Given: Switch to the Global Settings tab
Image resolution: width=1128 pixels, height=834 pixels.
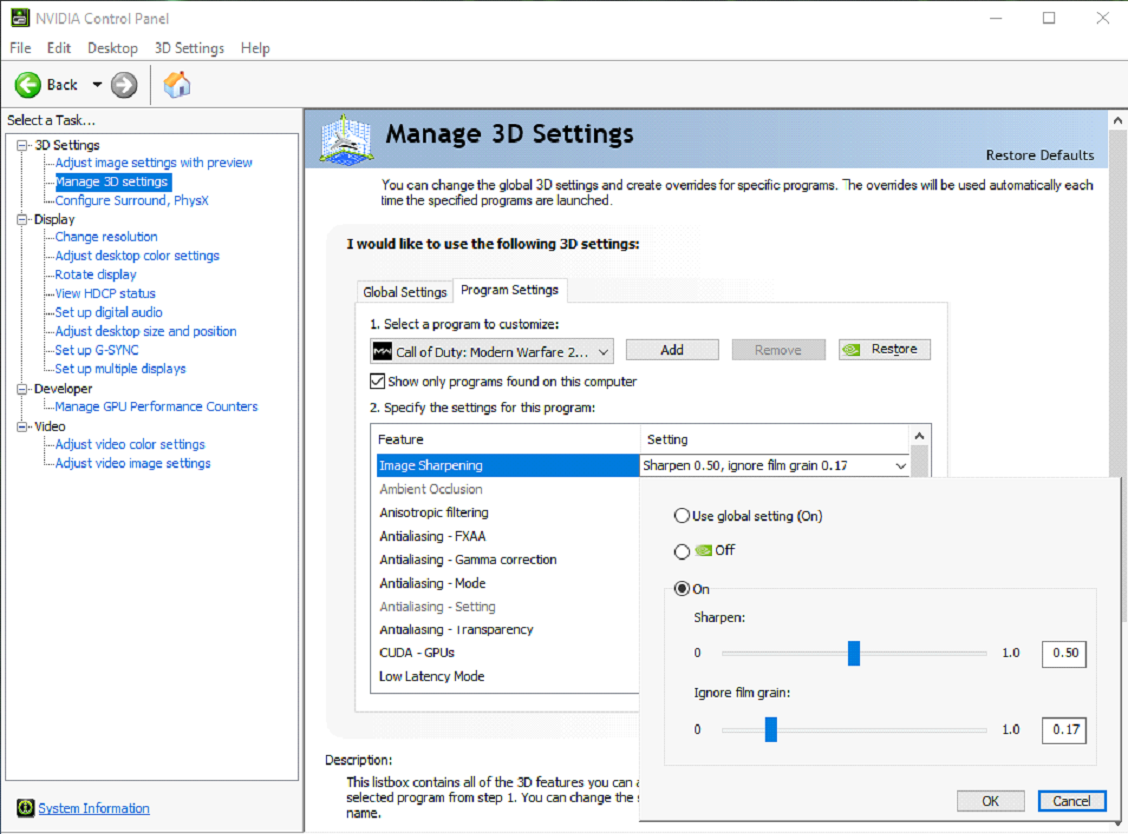Looking at the screenshot, I should (405, 291).
